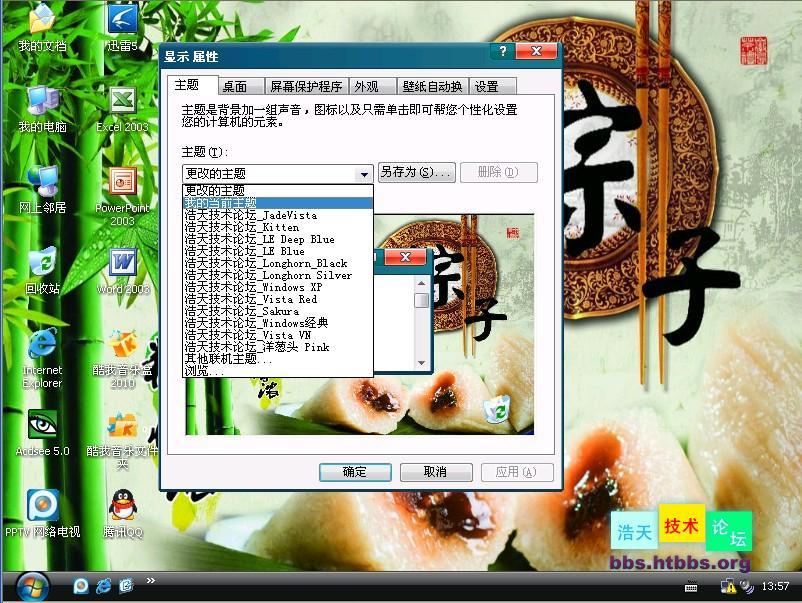
Task: Select the Word 2003 desktop icon
Action: click(123, 271)
